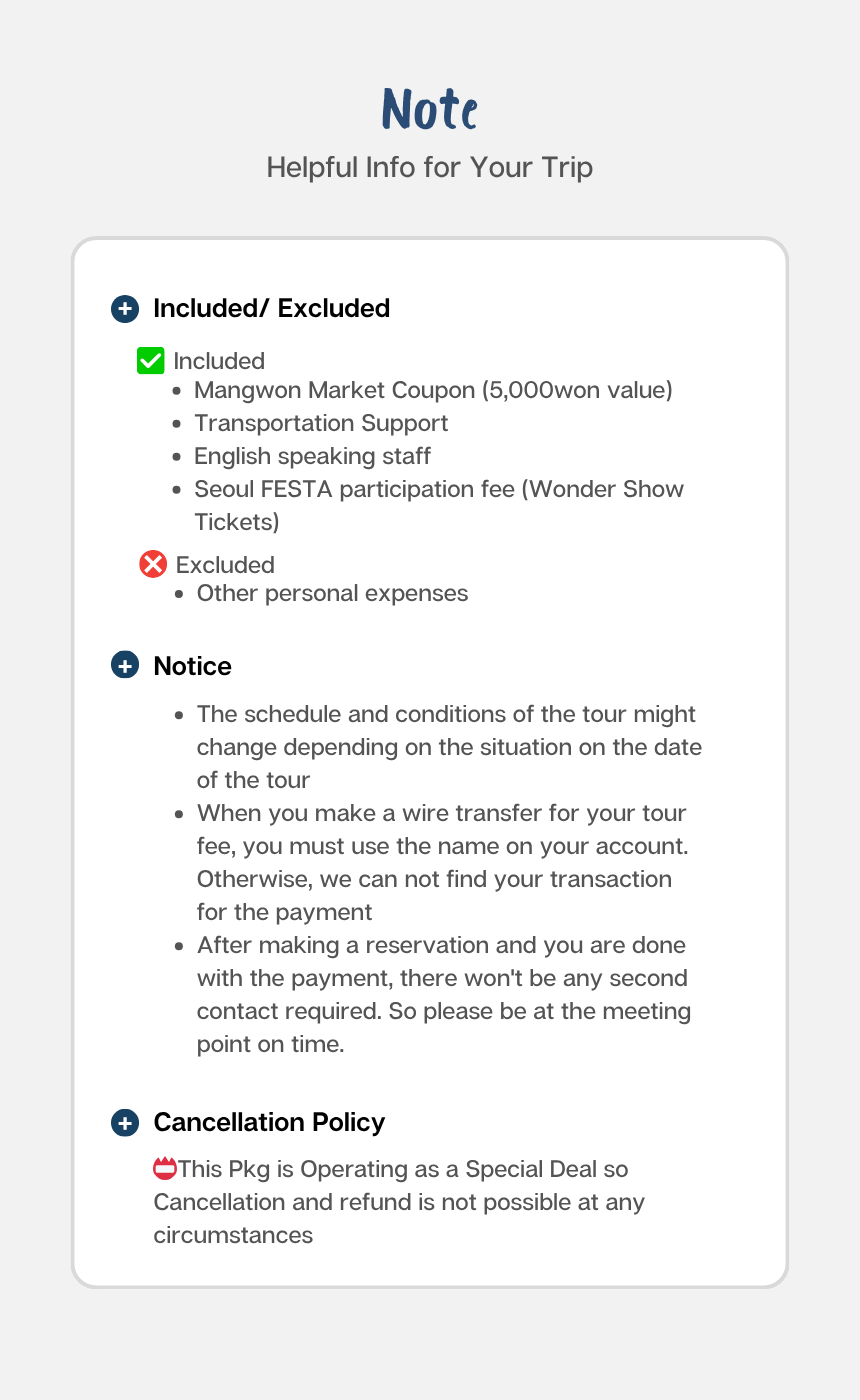Screen dimensions: 860x1400
Task: Select the Excluded label
Action: [225, 565]
